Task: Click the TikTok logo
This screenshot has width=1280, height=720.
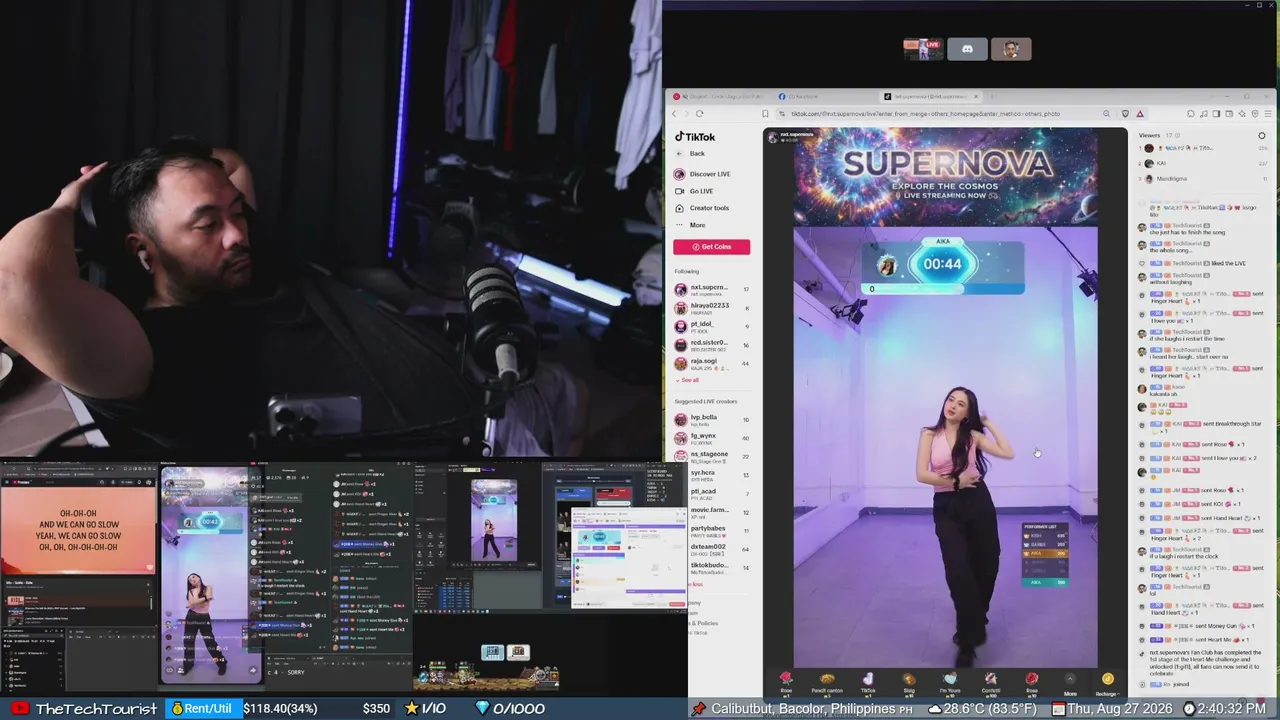Action: [x=694, y=137]
